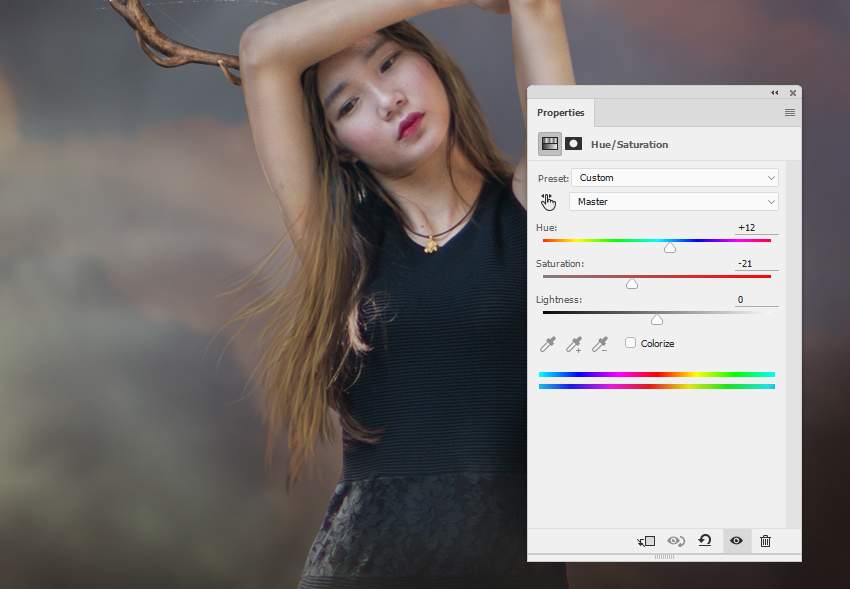
Task: Delete this adjustment layer via trash
Action: click(x=766, y=541)
